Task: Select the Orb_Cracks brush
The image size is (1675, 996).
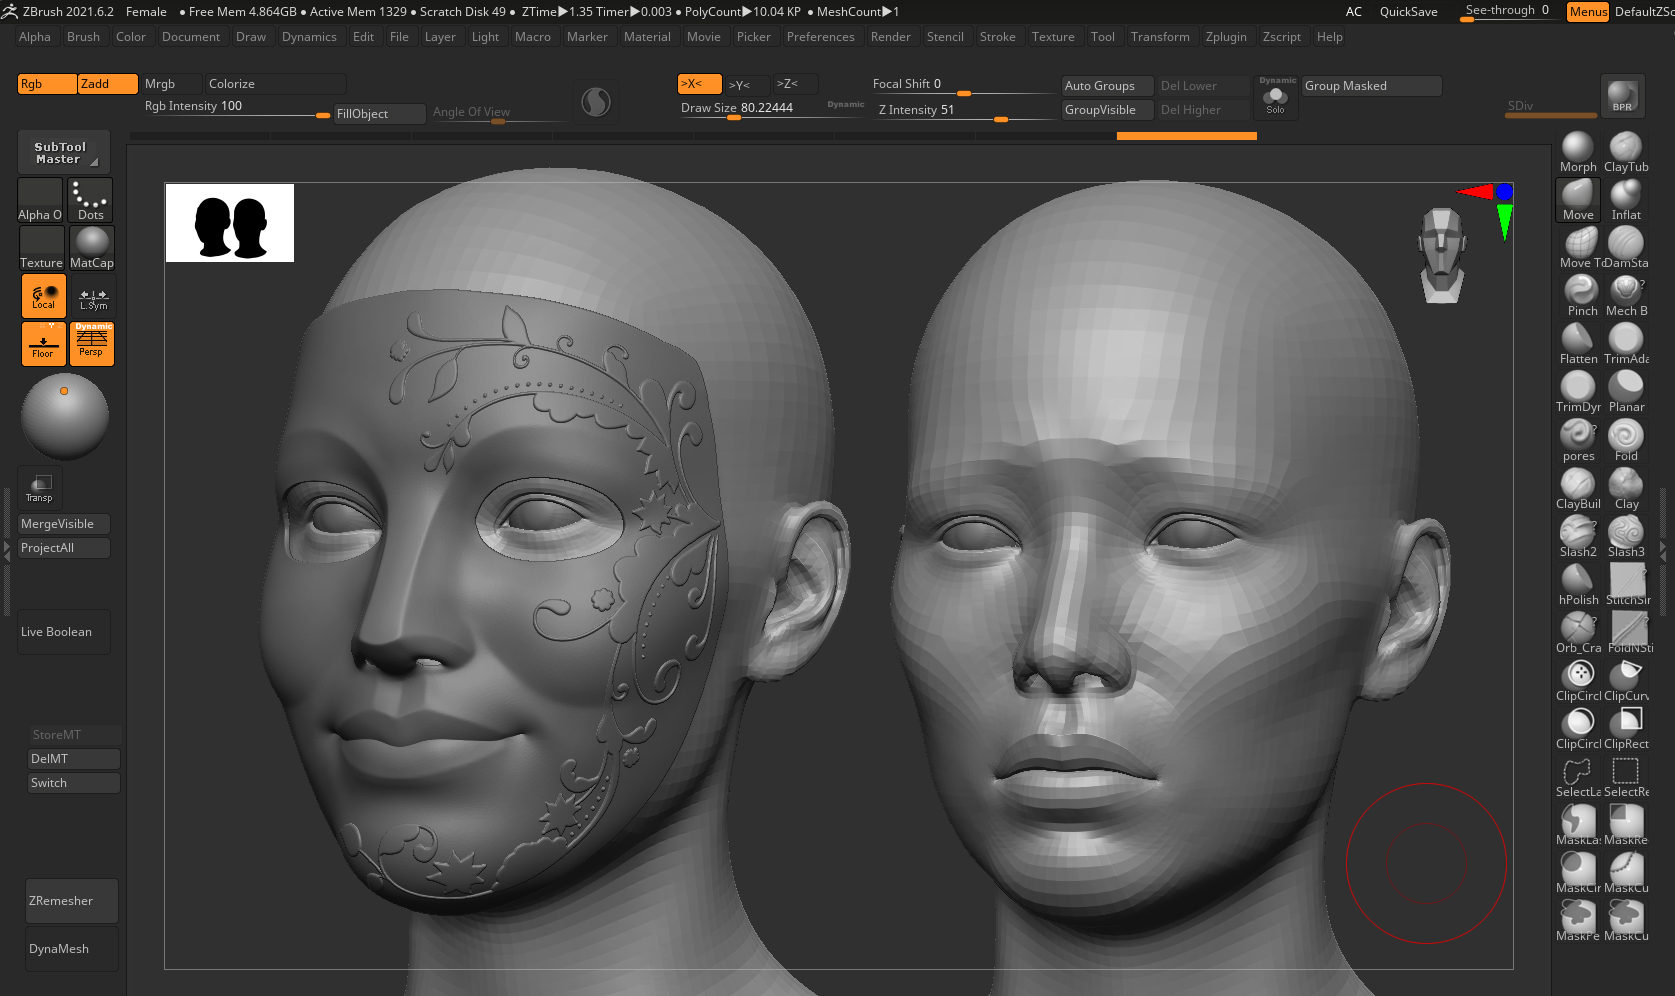Action: pos(1578,633)
